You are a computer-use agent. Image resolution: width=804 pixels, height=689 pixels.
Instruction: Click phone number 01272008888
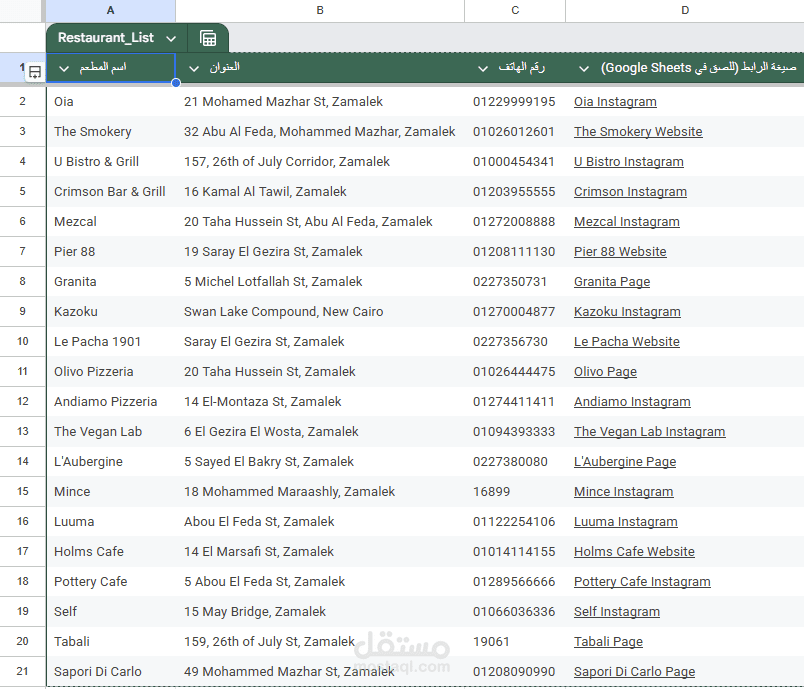pyautogui.click(x=514, y=221)
